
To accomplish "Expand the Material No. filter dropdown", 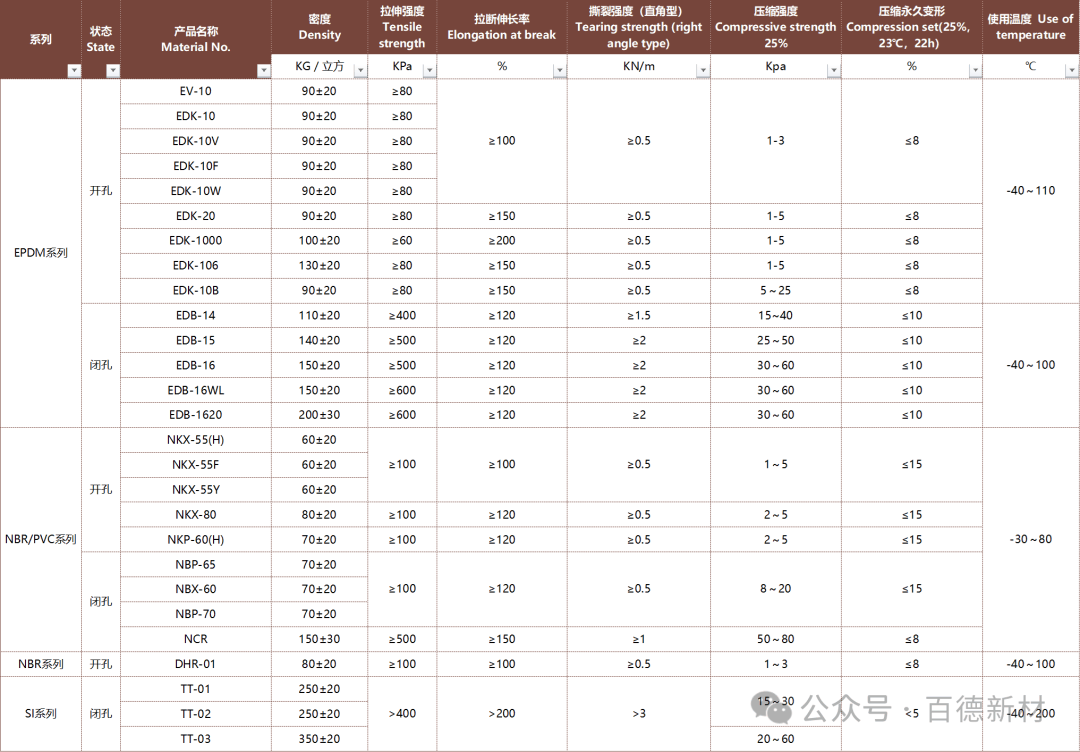I will (x=263, y=70).
